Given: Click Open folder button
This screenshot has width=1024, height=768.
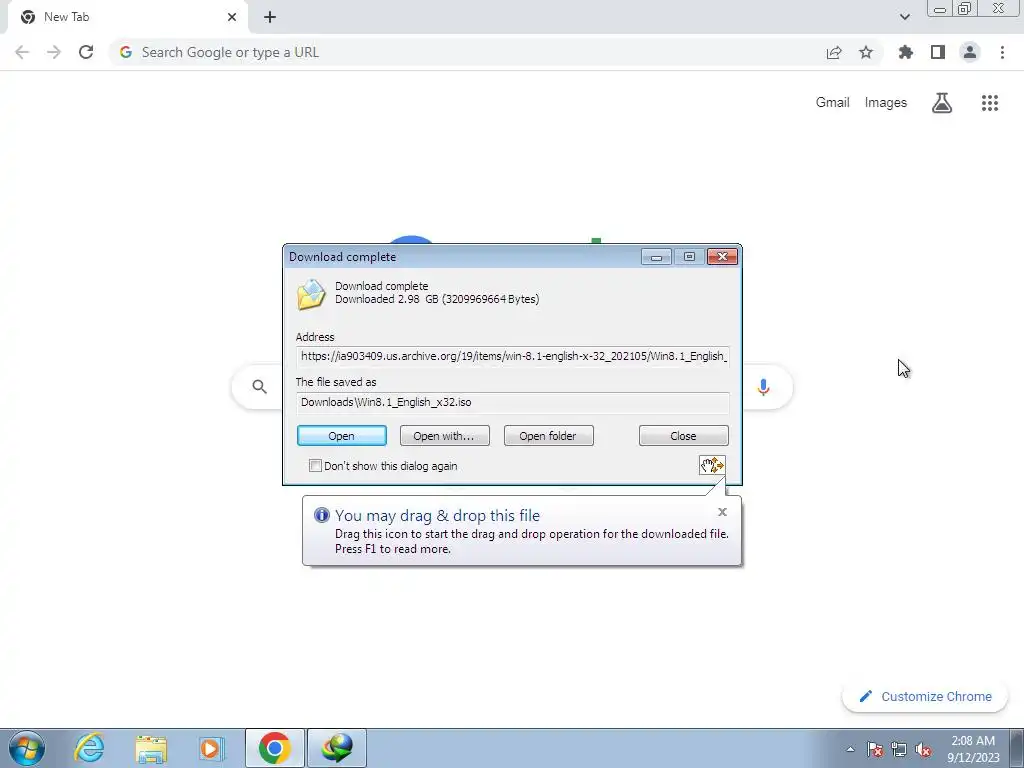Looking at the screenshot, I should tap(548, 436).
